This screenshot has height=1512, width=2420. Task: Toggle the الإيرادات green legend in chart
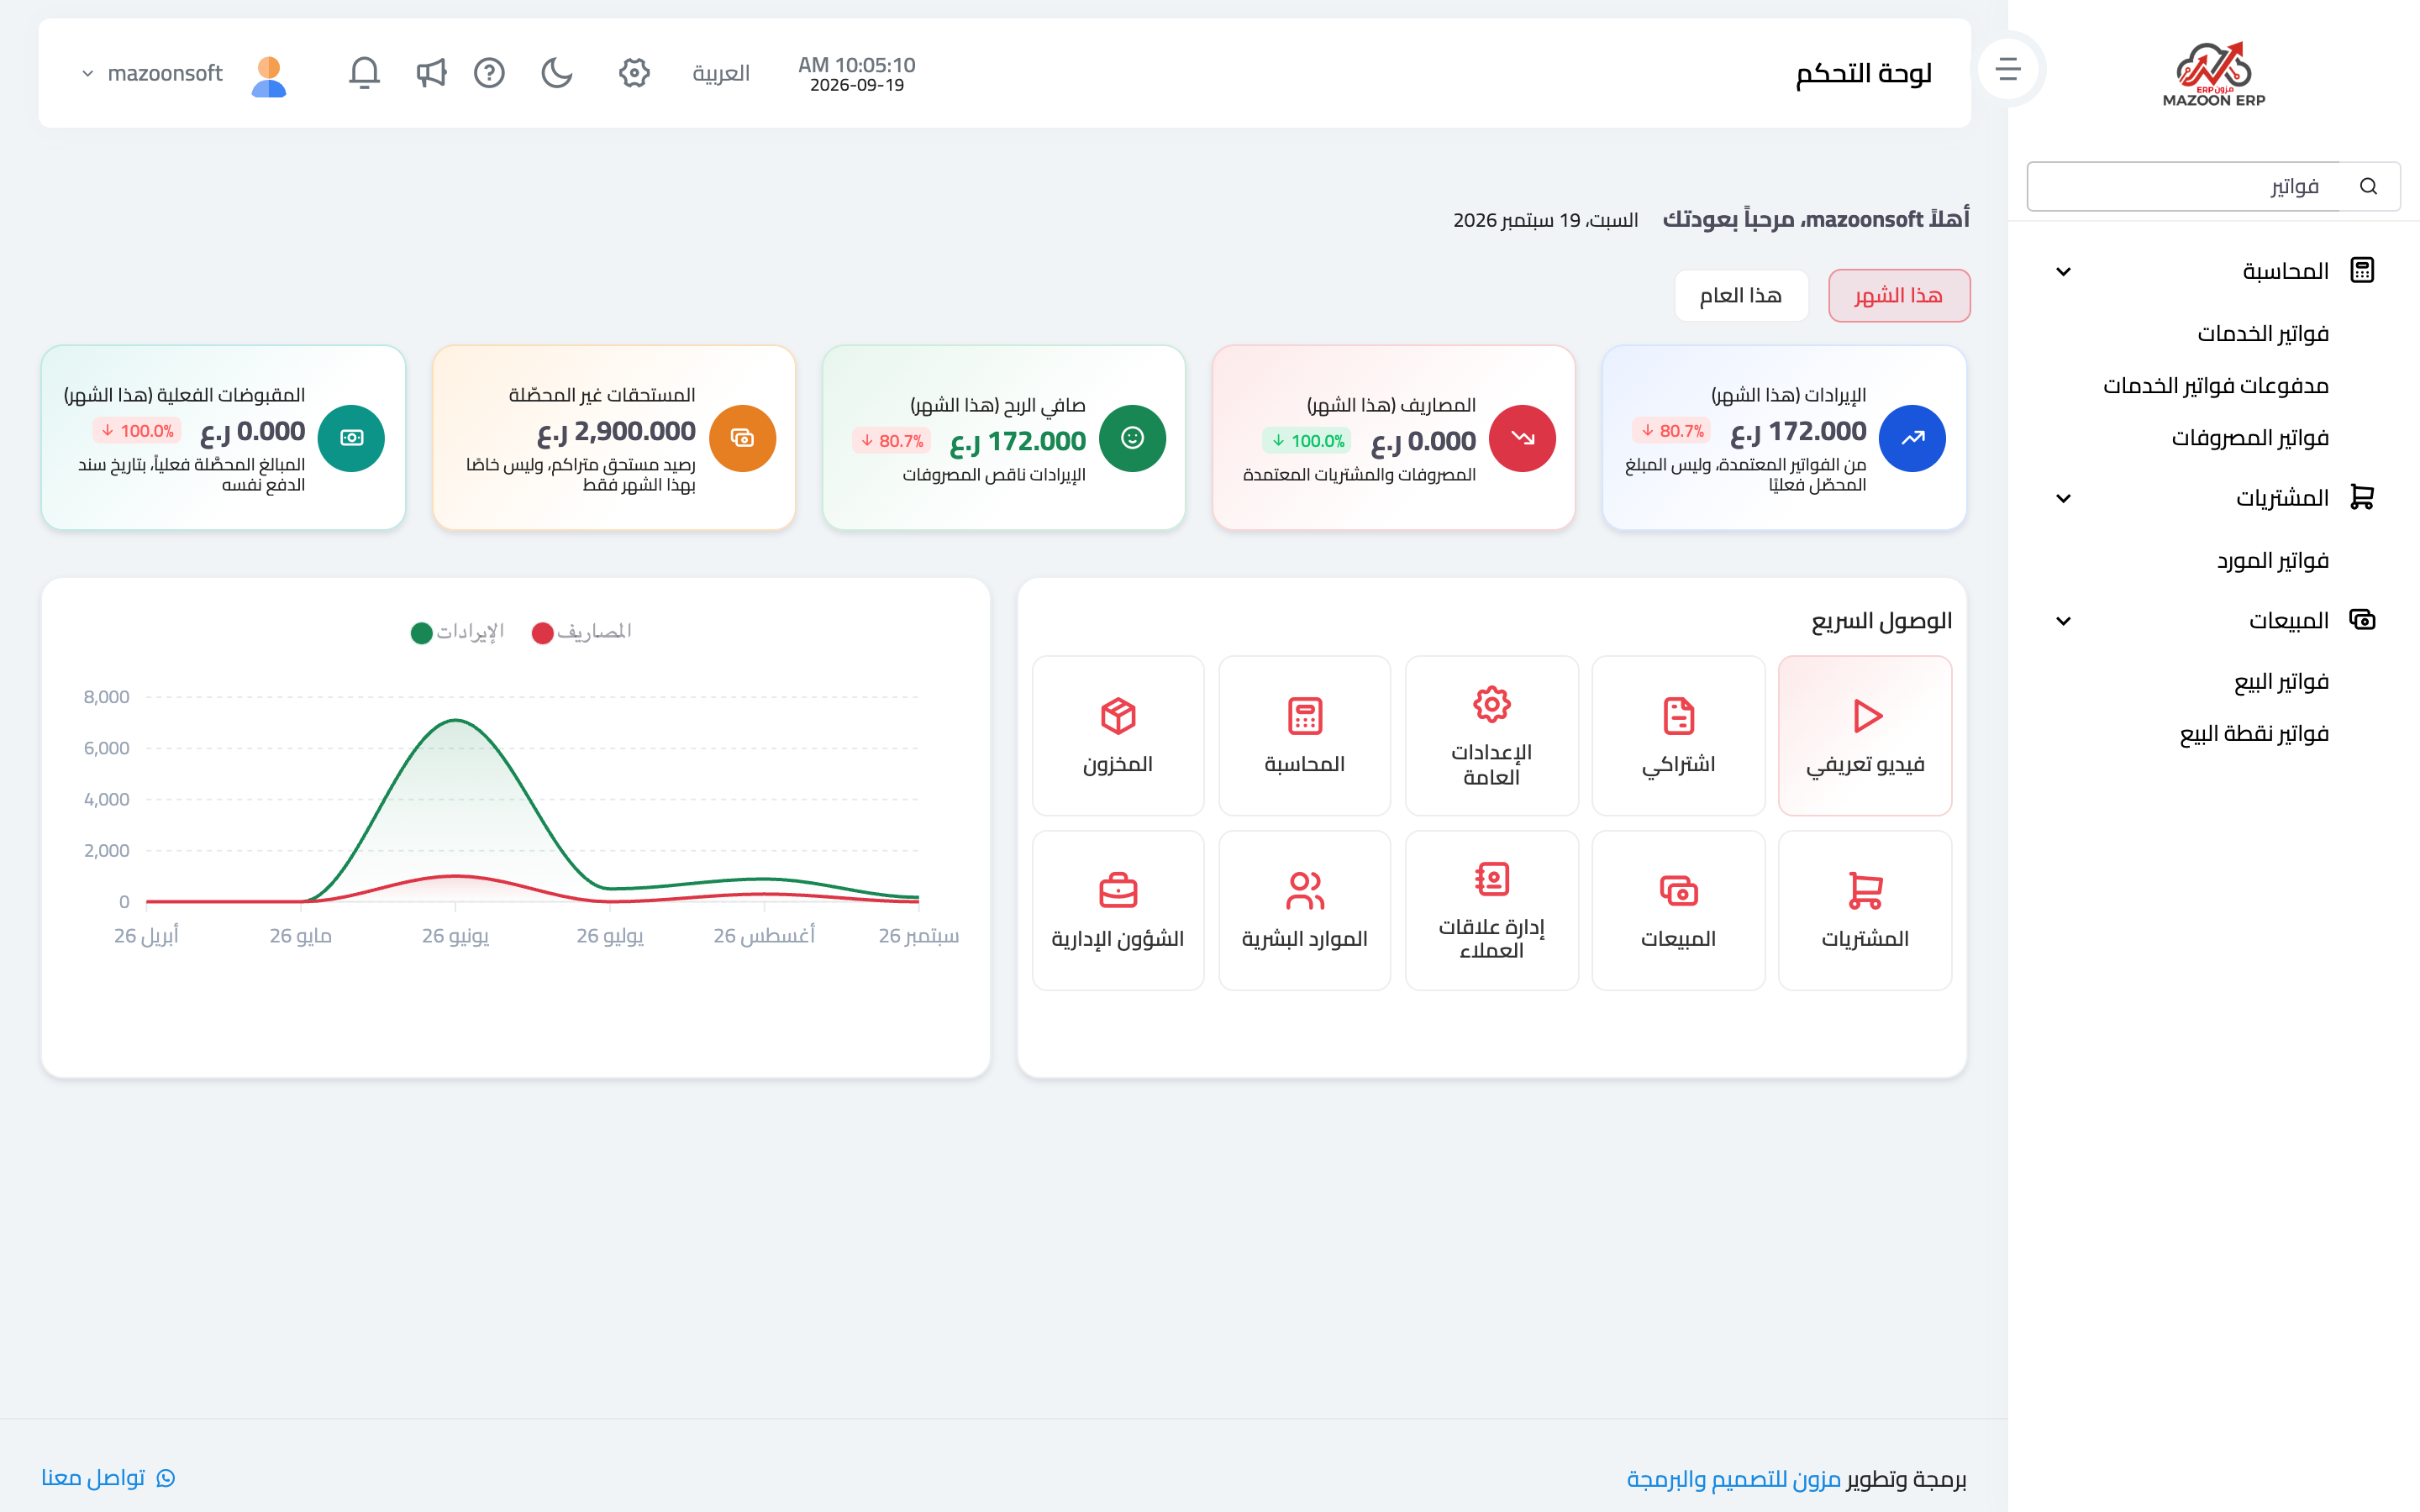click(457, 632)
